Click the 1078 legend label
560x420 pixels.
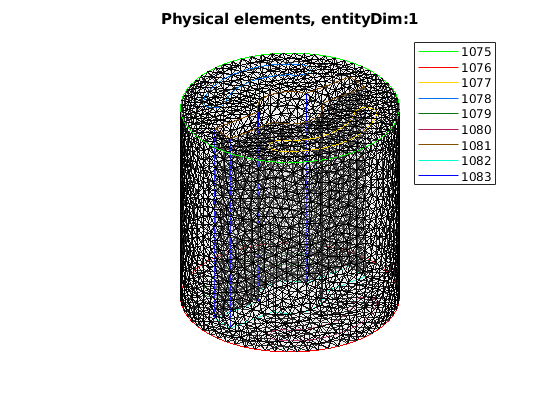coord(476,99)
